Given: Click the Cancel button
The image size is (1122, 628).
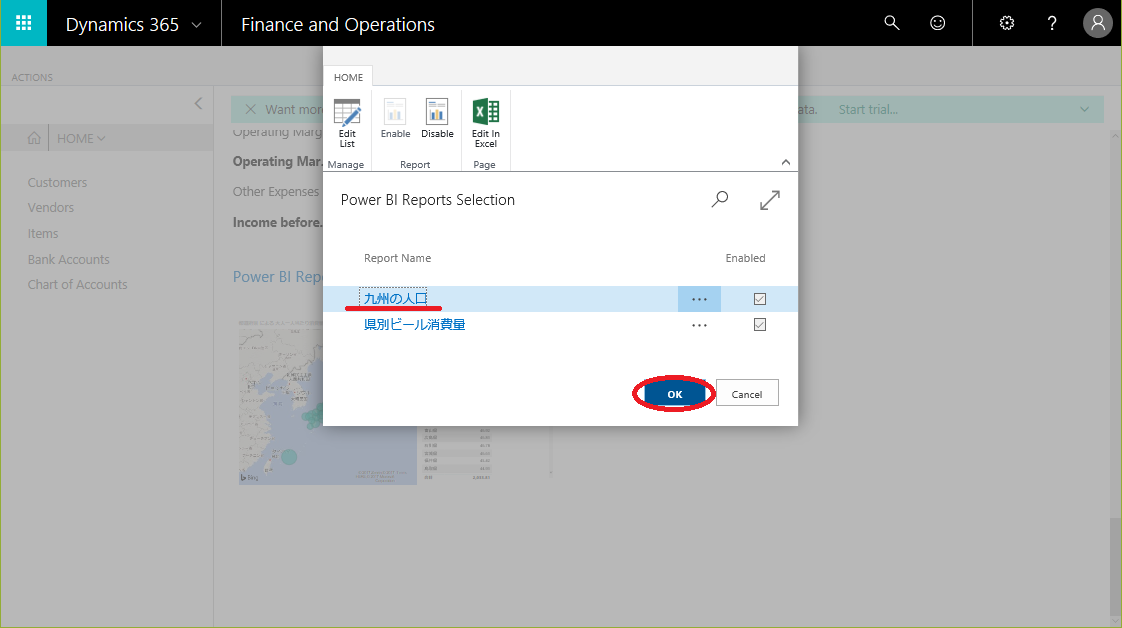Looking at the screenshot, I should click(747, 393).
